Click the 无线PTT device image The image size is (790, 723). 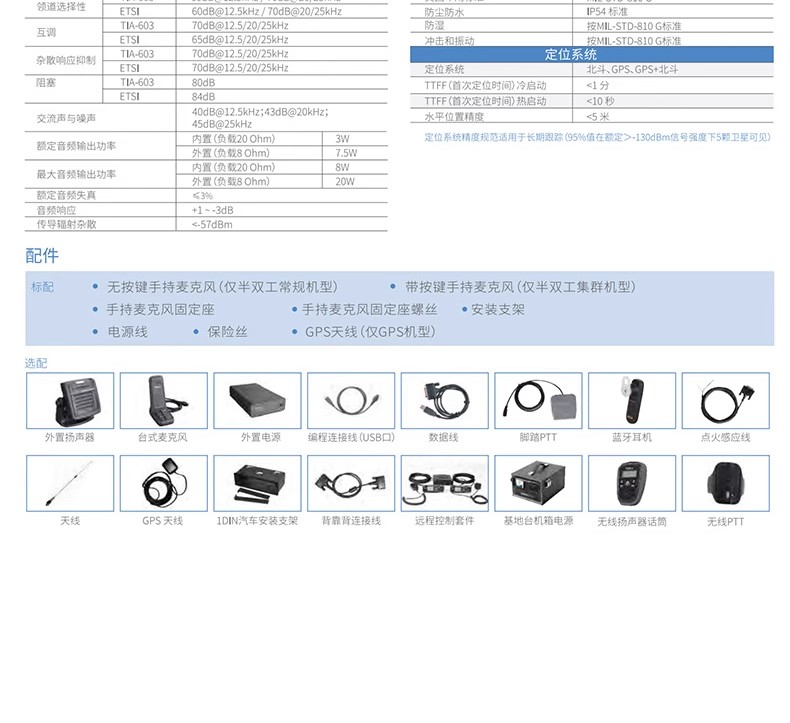(726, 484)
